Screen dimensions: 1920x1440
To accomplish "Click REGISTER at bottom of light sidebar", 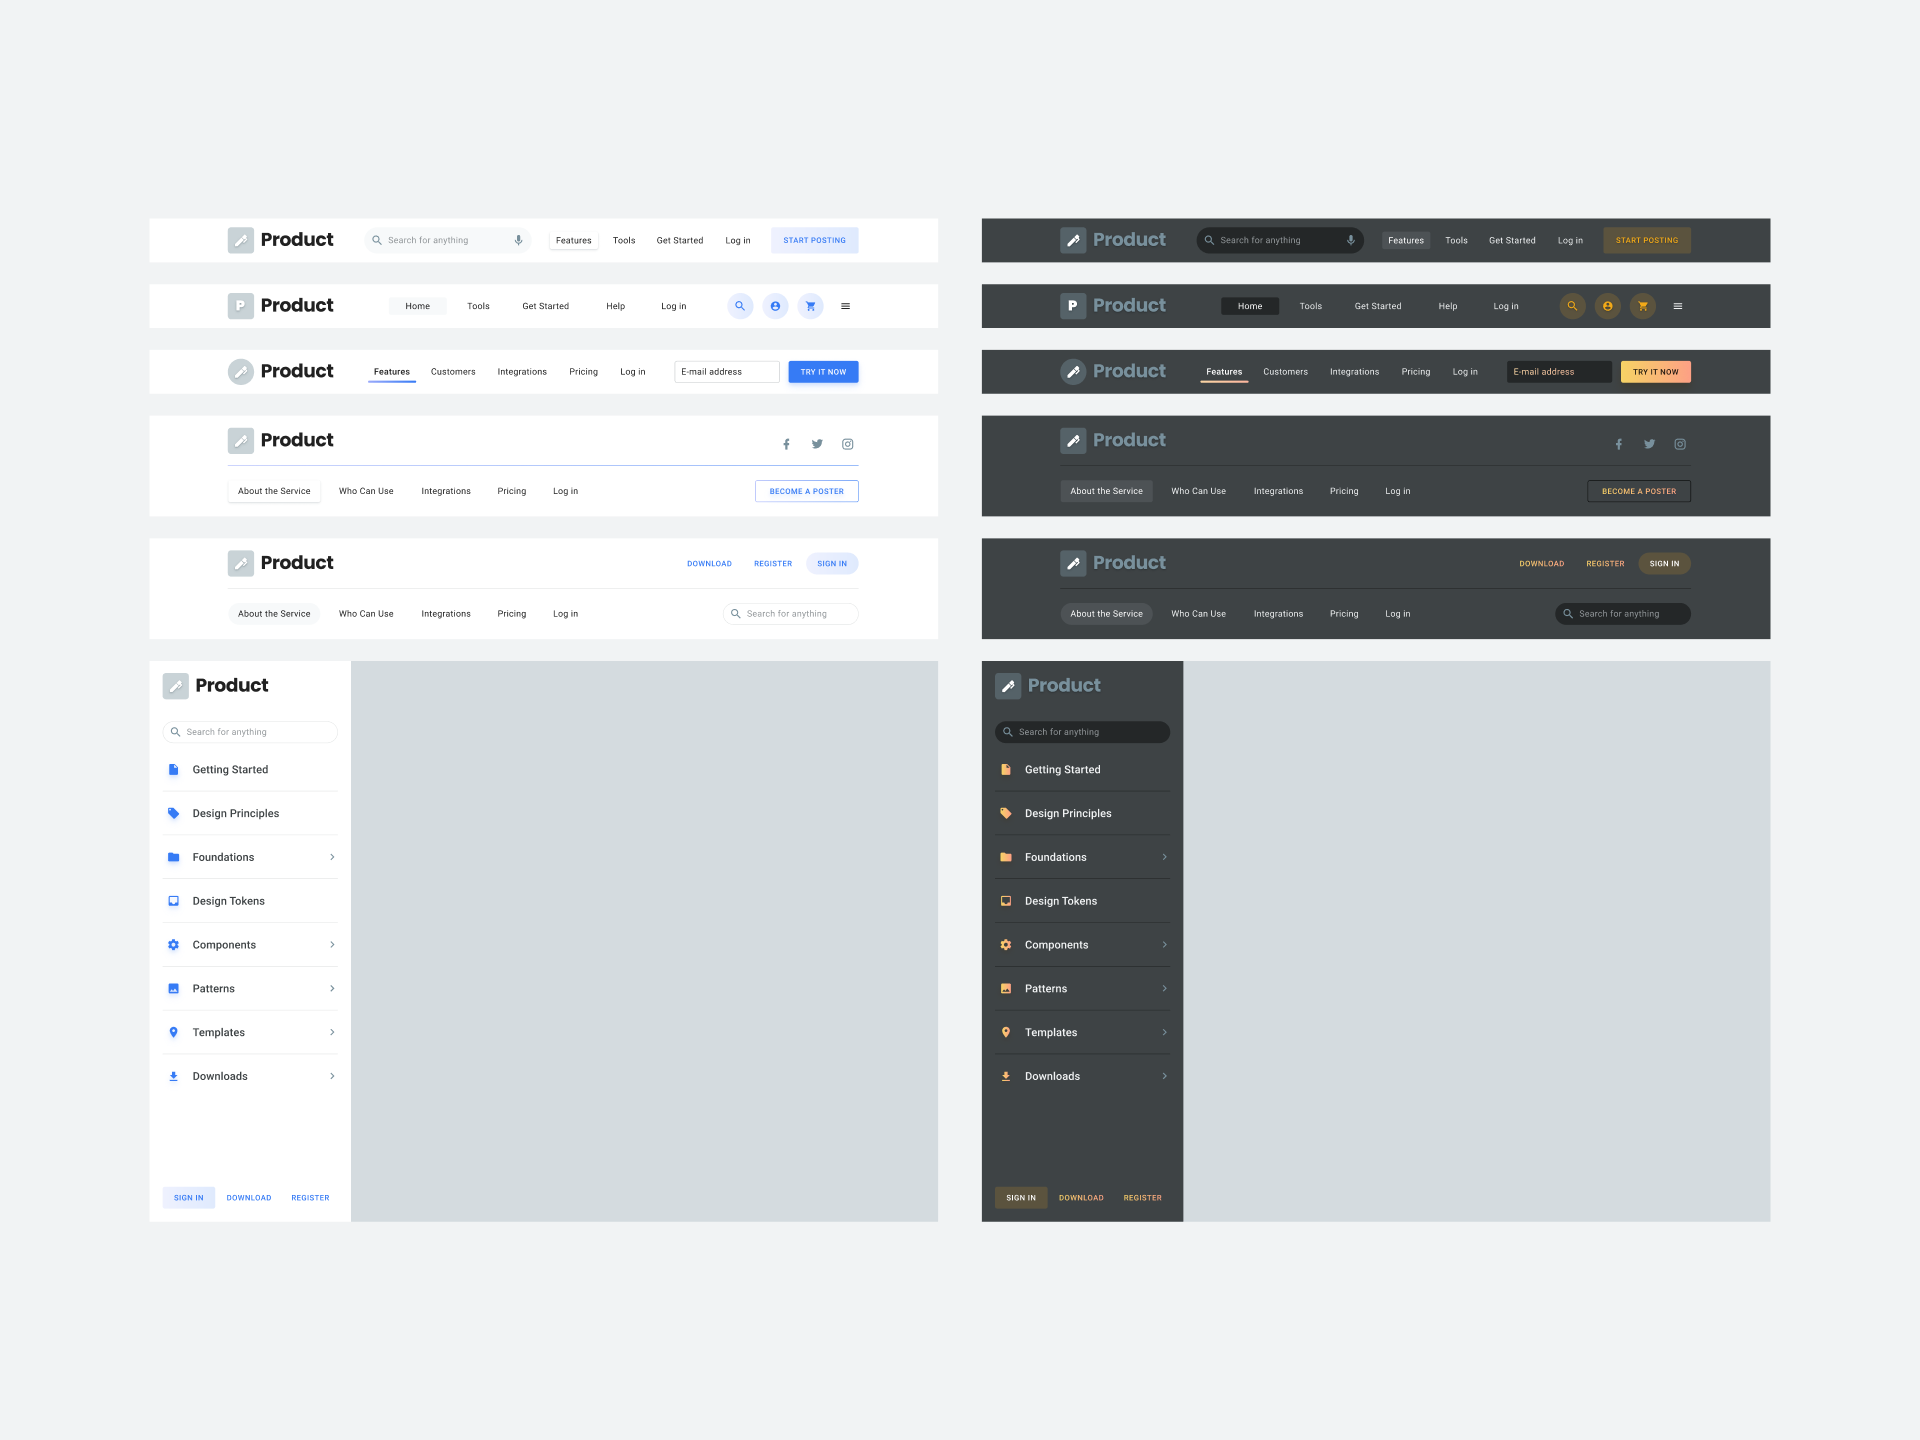I will click(310, 1198).
